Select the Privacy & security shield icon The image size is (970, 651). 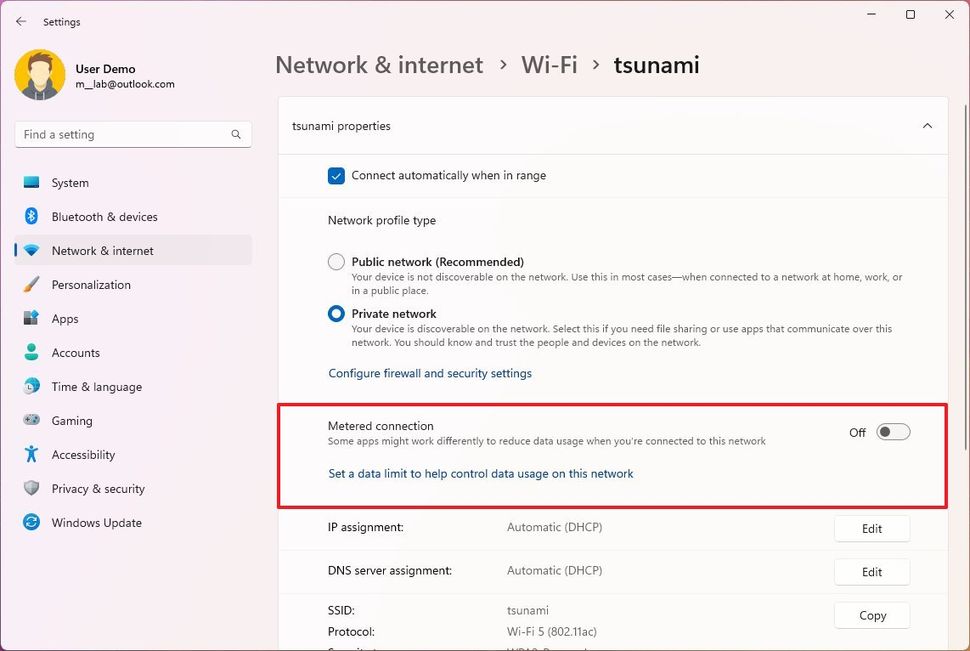(30, 489)
